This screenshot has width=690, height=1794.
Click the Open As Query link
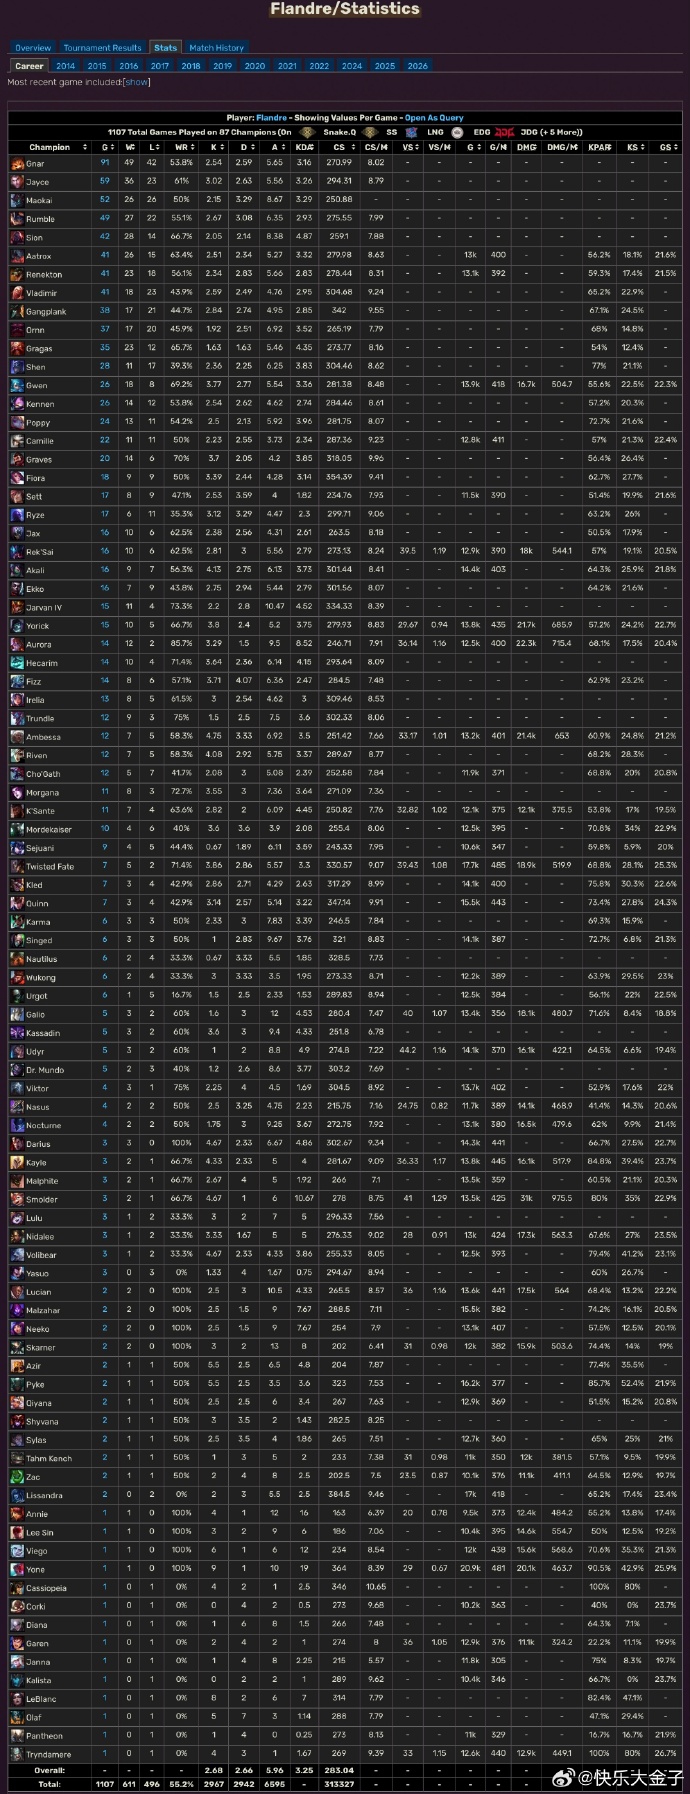tap(433, 118)
